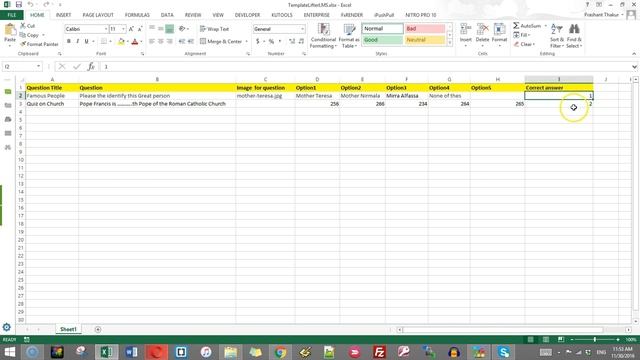Viewport: 640px width, 360px height.
Task: Click the Format cells icon
Action: pyautogui.click(x=499, y=30)
